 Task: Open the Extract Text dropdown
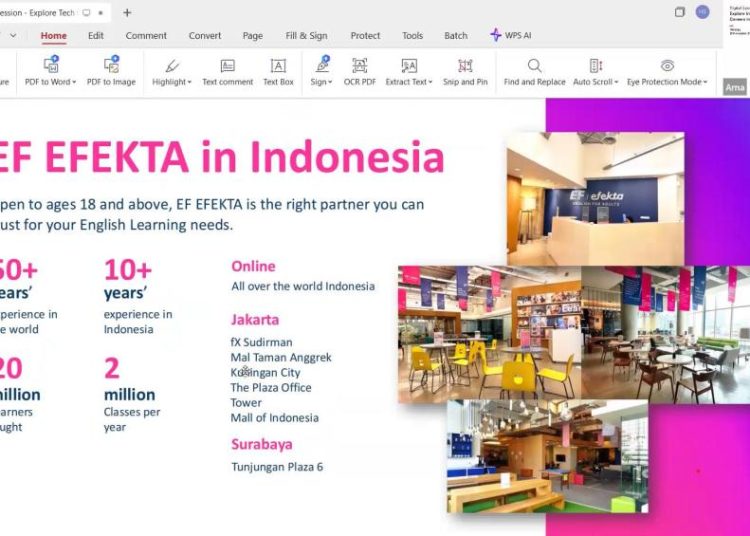pyautogui.click(x=430, y=82)
